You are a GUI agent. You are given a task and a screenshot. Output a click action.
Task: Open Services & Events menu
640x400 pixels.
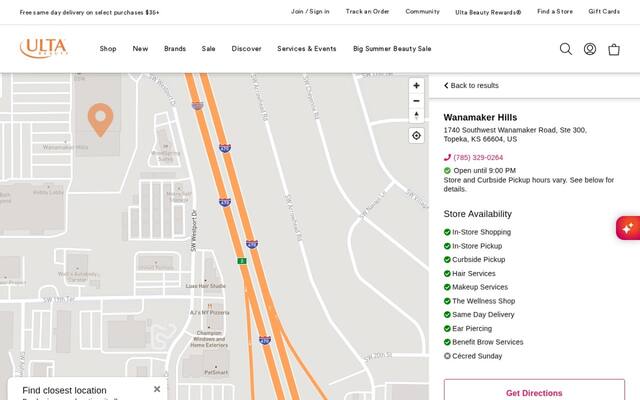[307, 49]
